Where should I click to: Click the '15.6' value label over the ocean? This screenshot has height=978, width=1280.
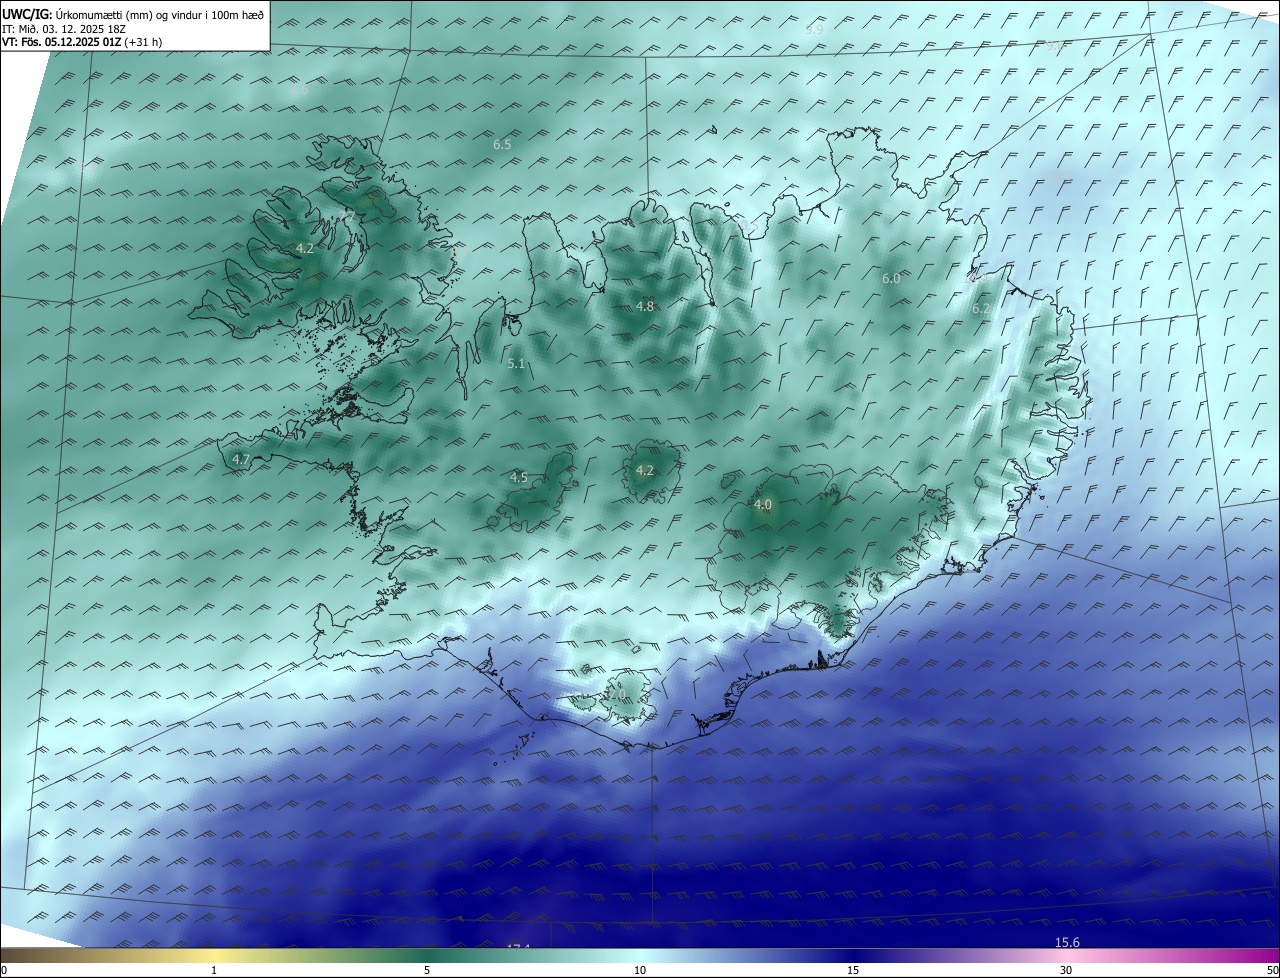[x=1068, y=943]
